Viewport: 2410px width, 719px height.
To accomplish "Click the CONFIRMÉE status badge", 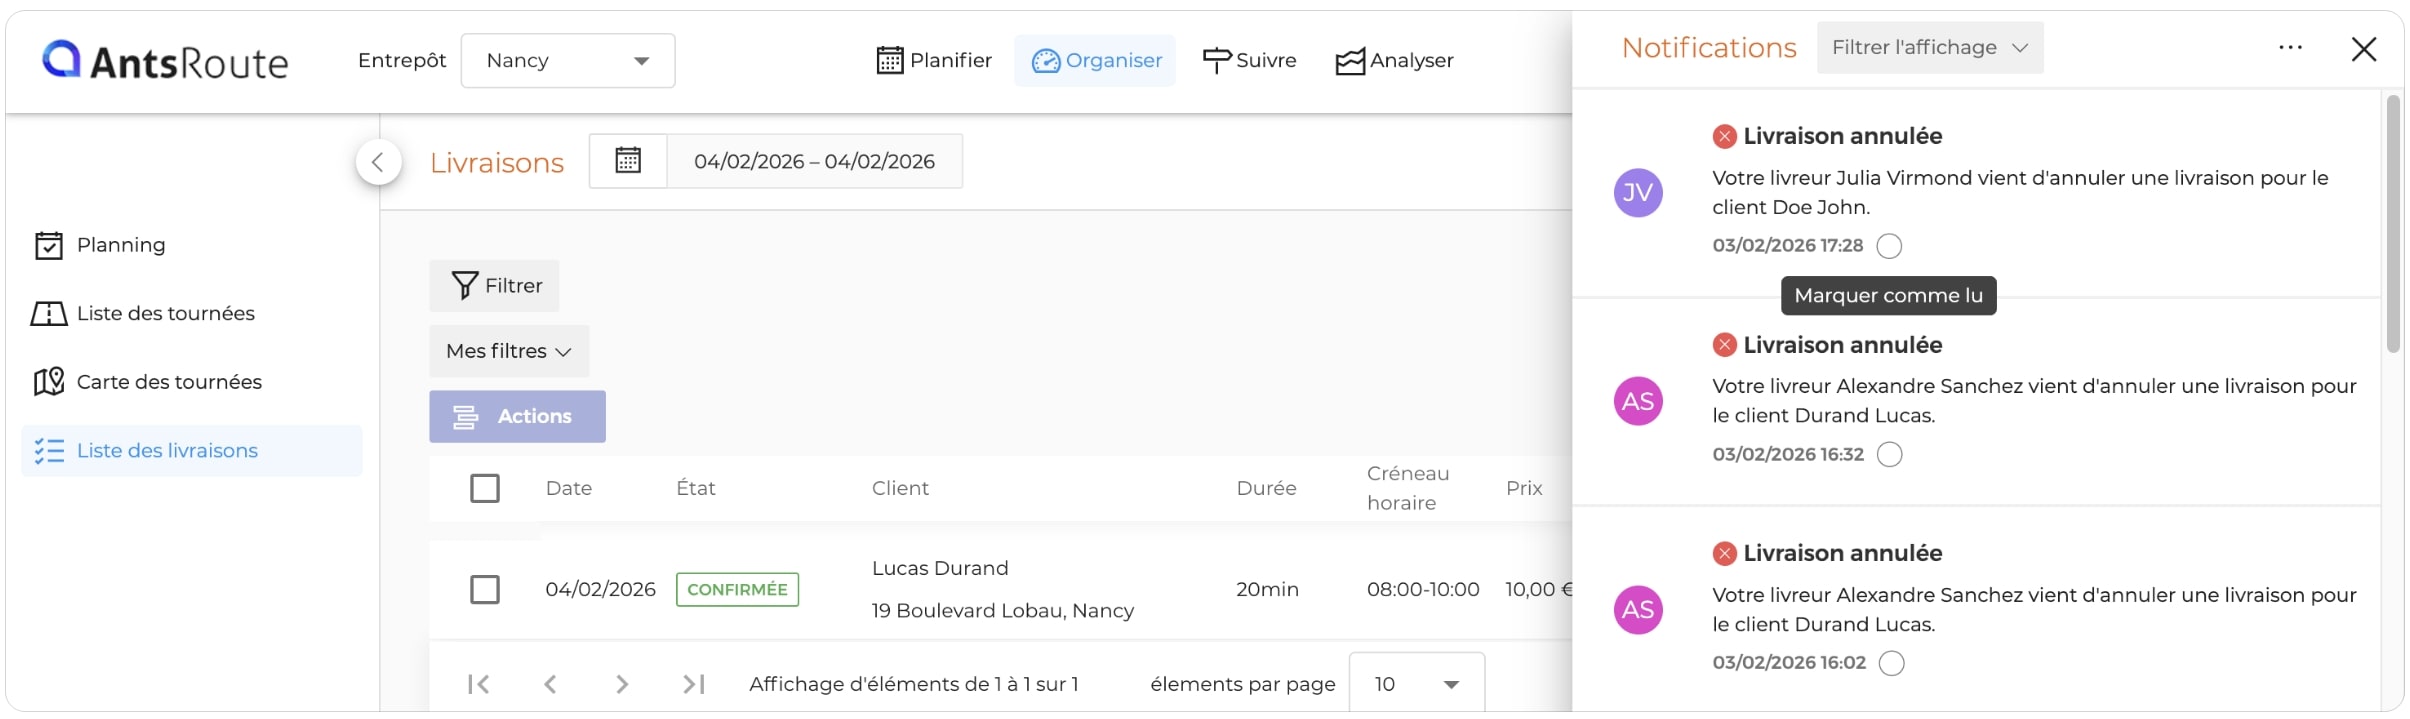I will 738,590.
